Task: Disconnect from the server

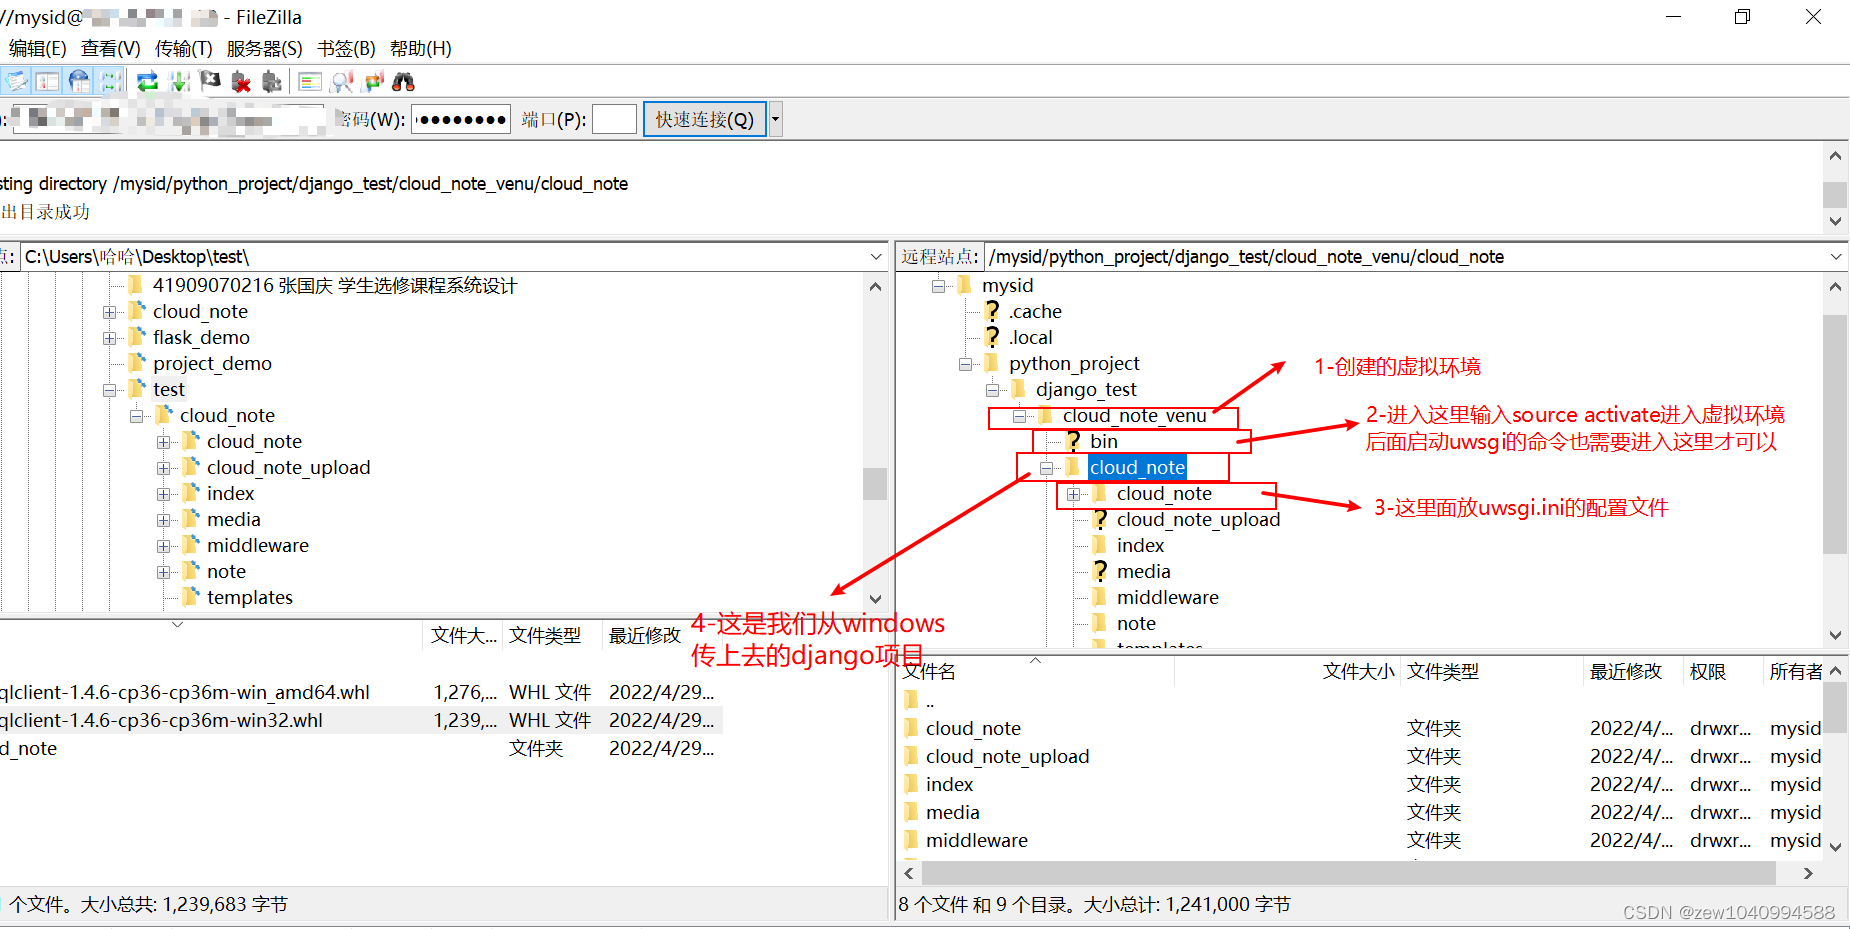Action: 242,81
